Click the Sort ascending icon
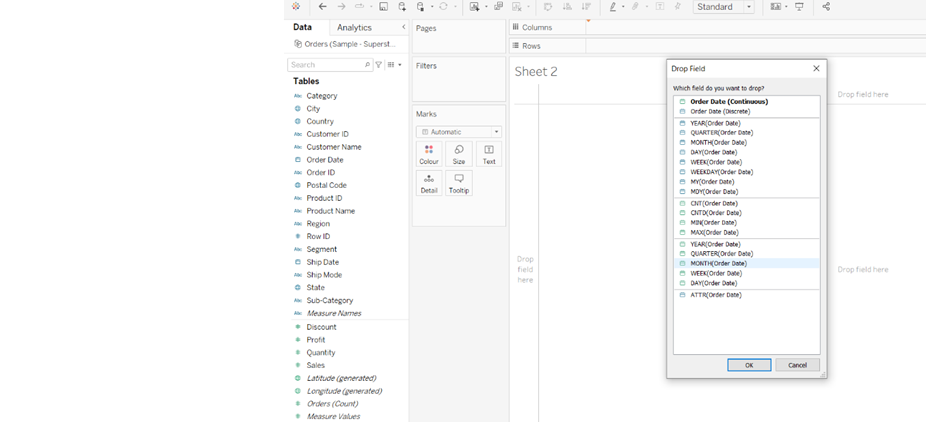 point(566,6)
